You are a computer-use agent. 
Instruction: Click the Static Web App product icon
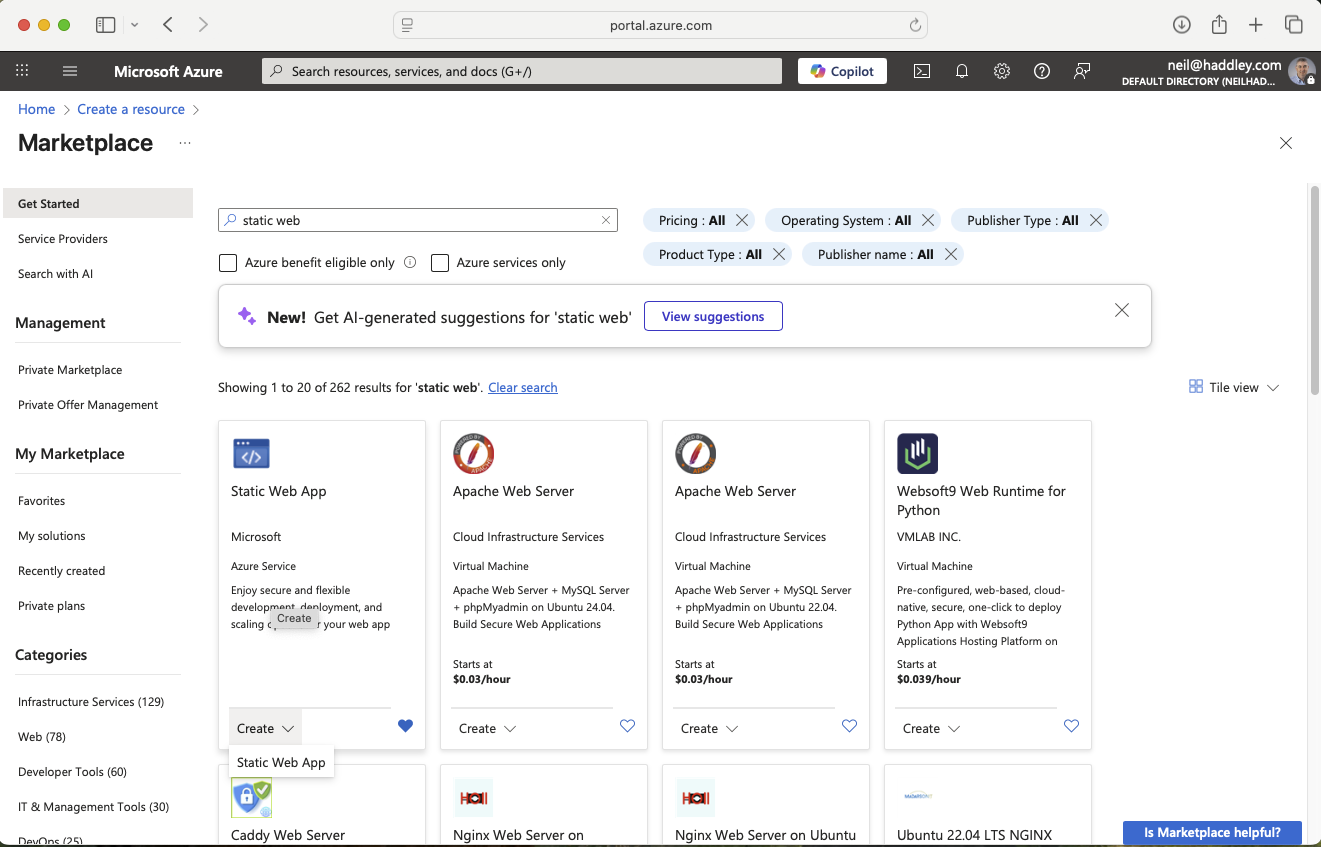pos(251,453)
